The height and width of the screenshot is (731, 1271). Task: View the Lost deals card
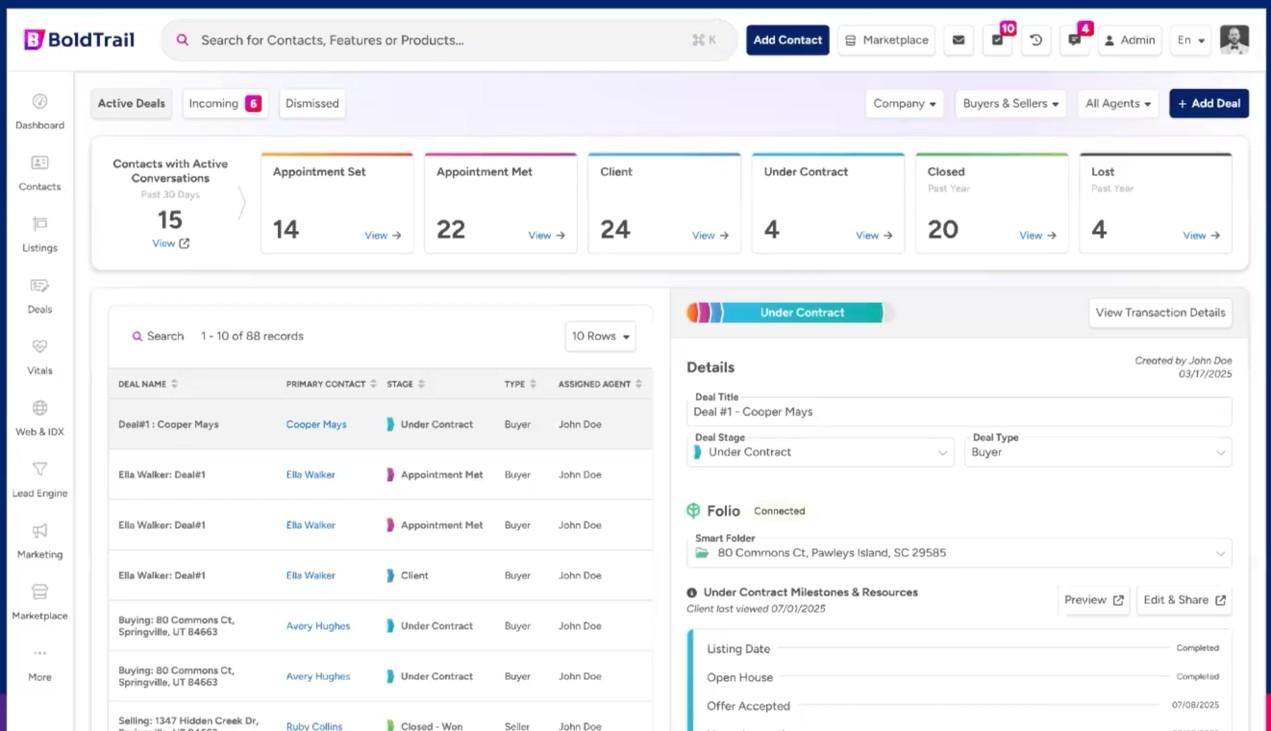(x=1202, y=235)
